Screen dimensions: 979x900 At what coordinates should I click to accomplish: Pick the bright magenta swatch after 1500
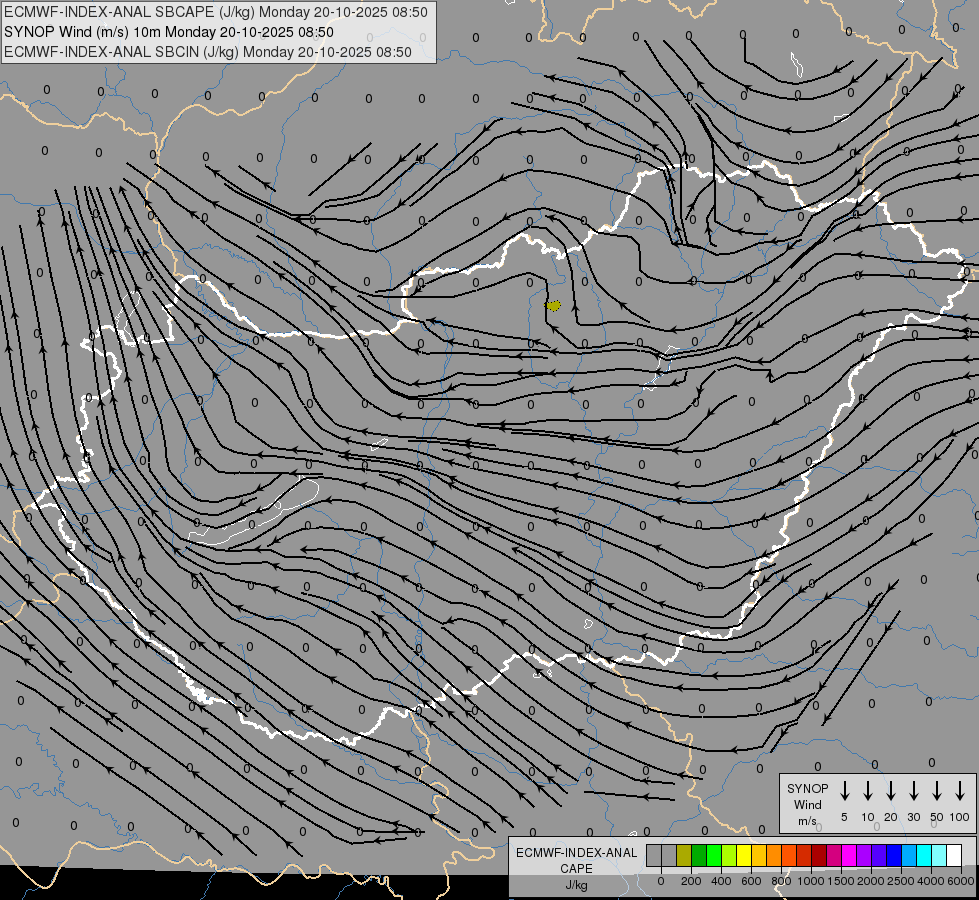[x=849, y=855]
